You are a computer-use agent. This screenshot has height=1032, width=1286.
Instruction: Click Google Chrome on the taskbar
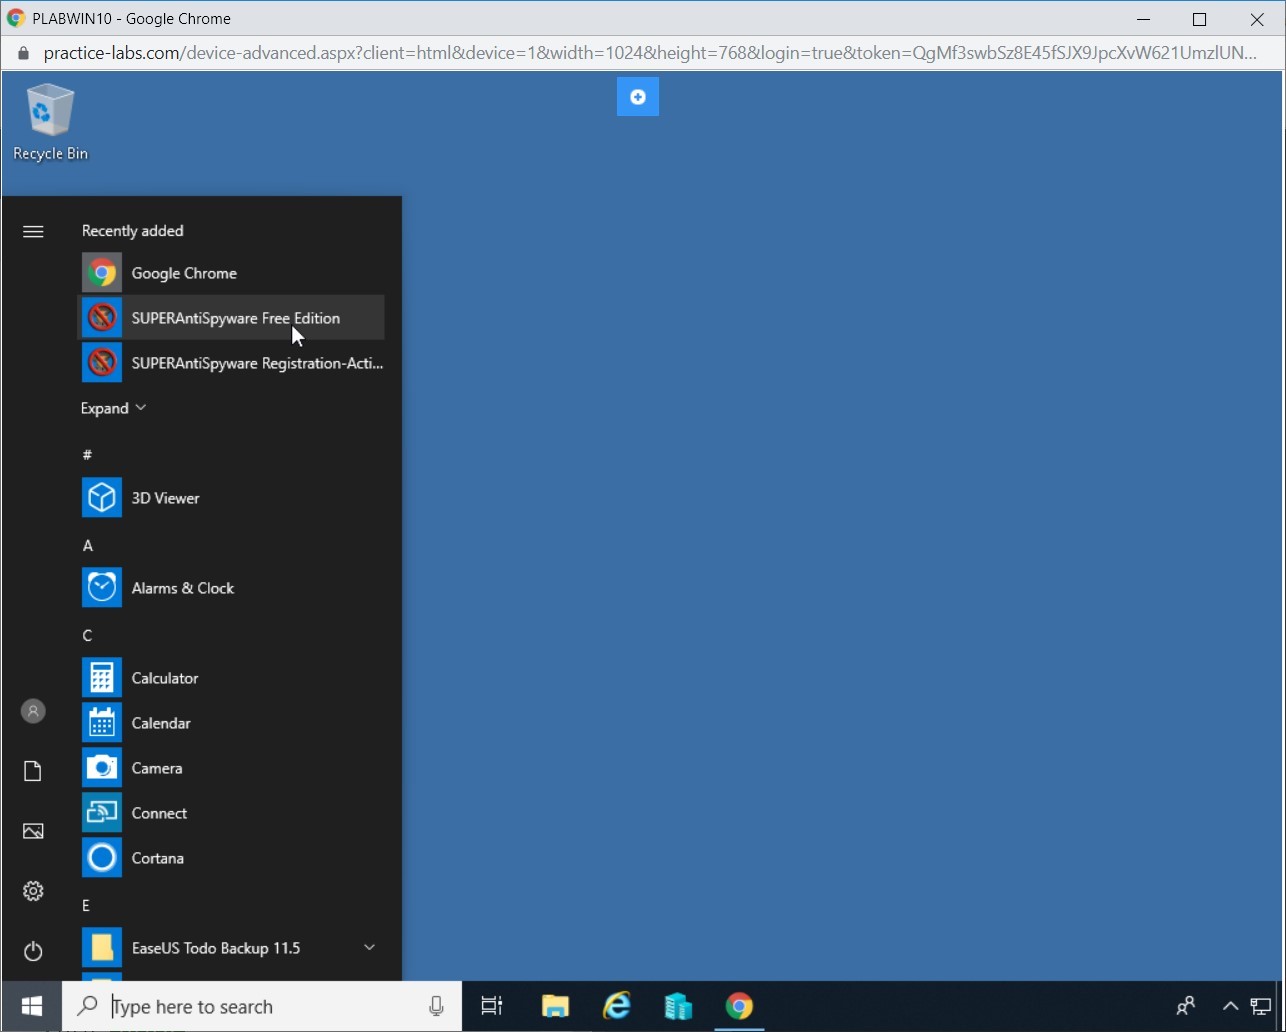coord(740,1006)
